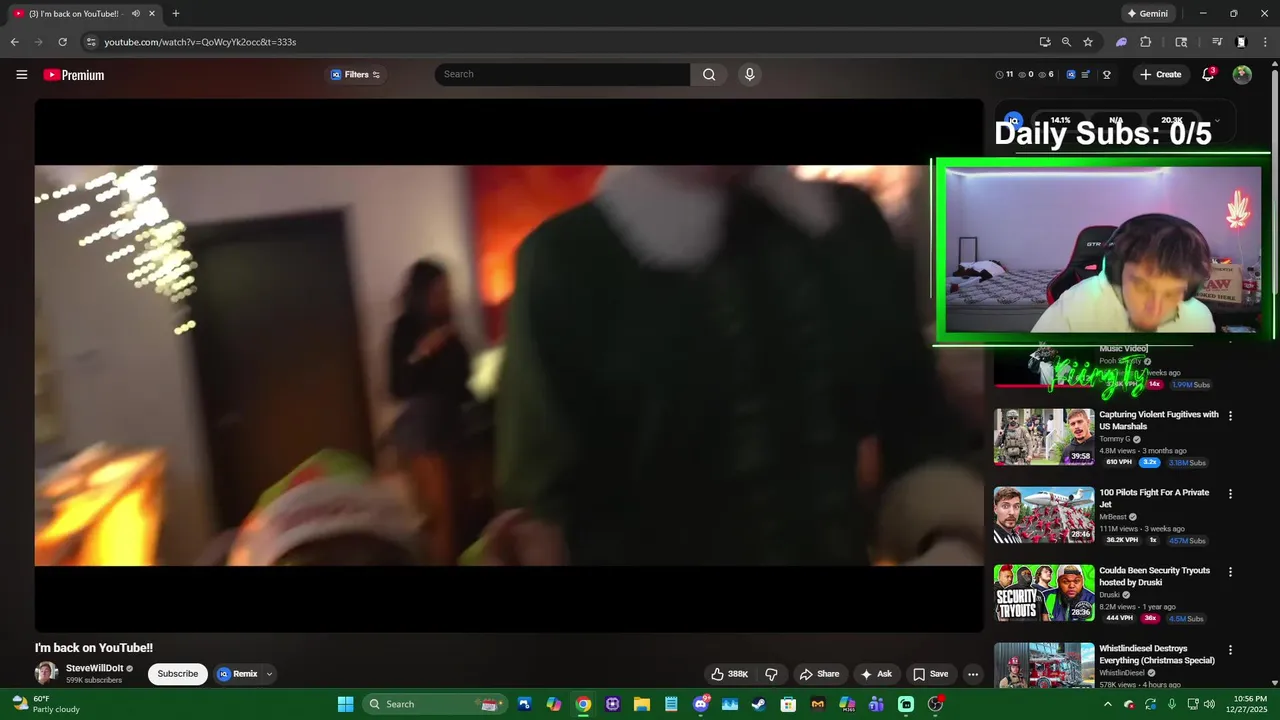
Task: Like the video showing 388K
Action: click(x=730, y=674)
